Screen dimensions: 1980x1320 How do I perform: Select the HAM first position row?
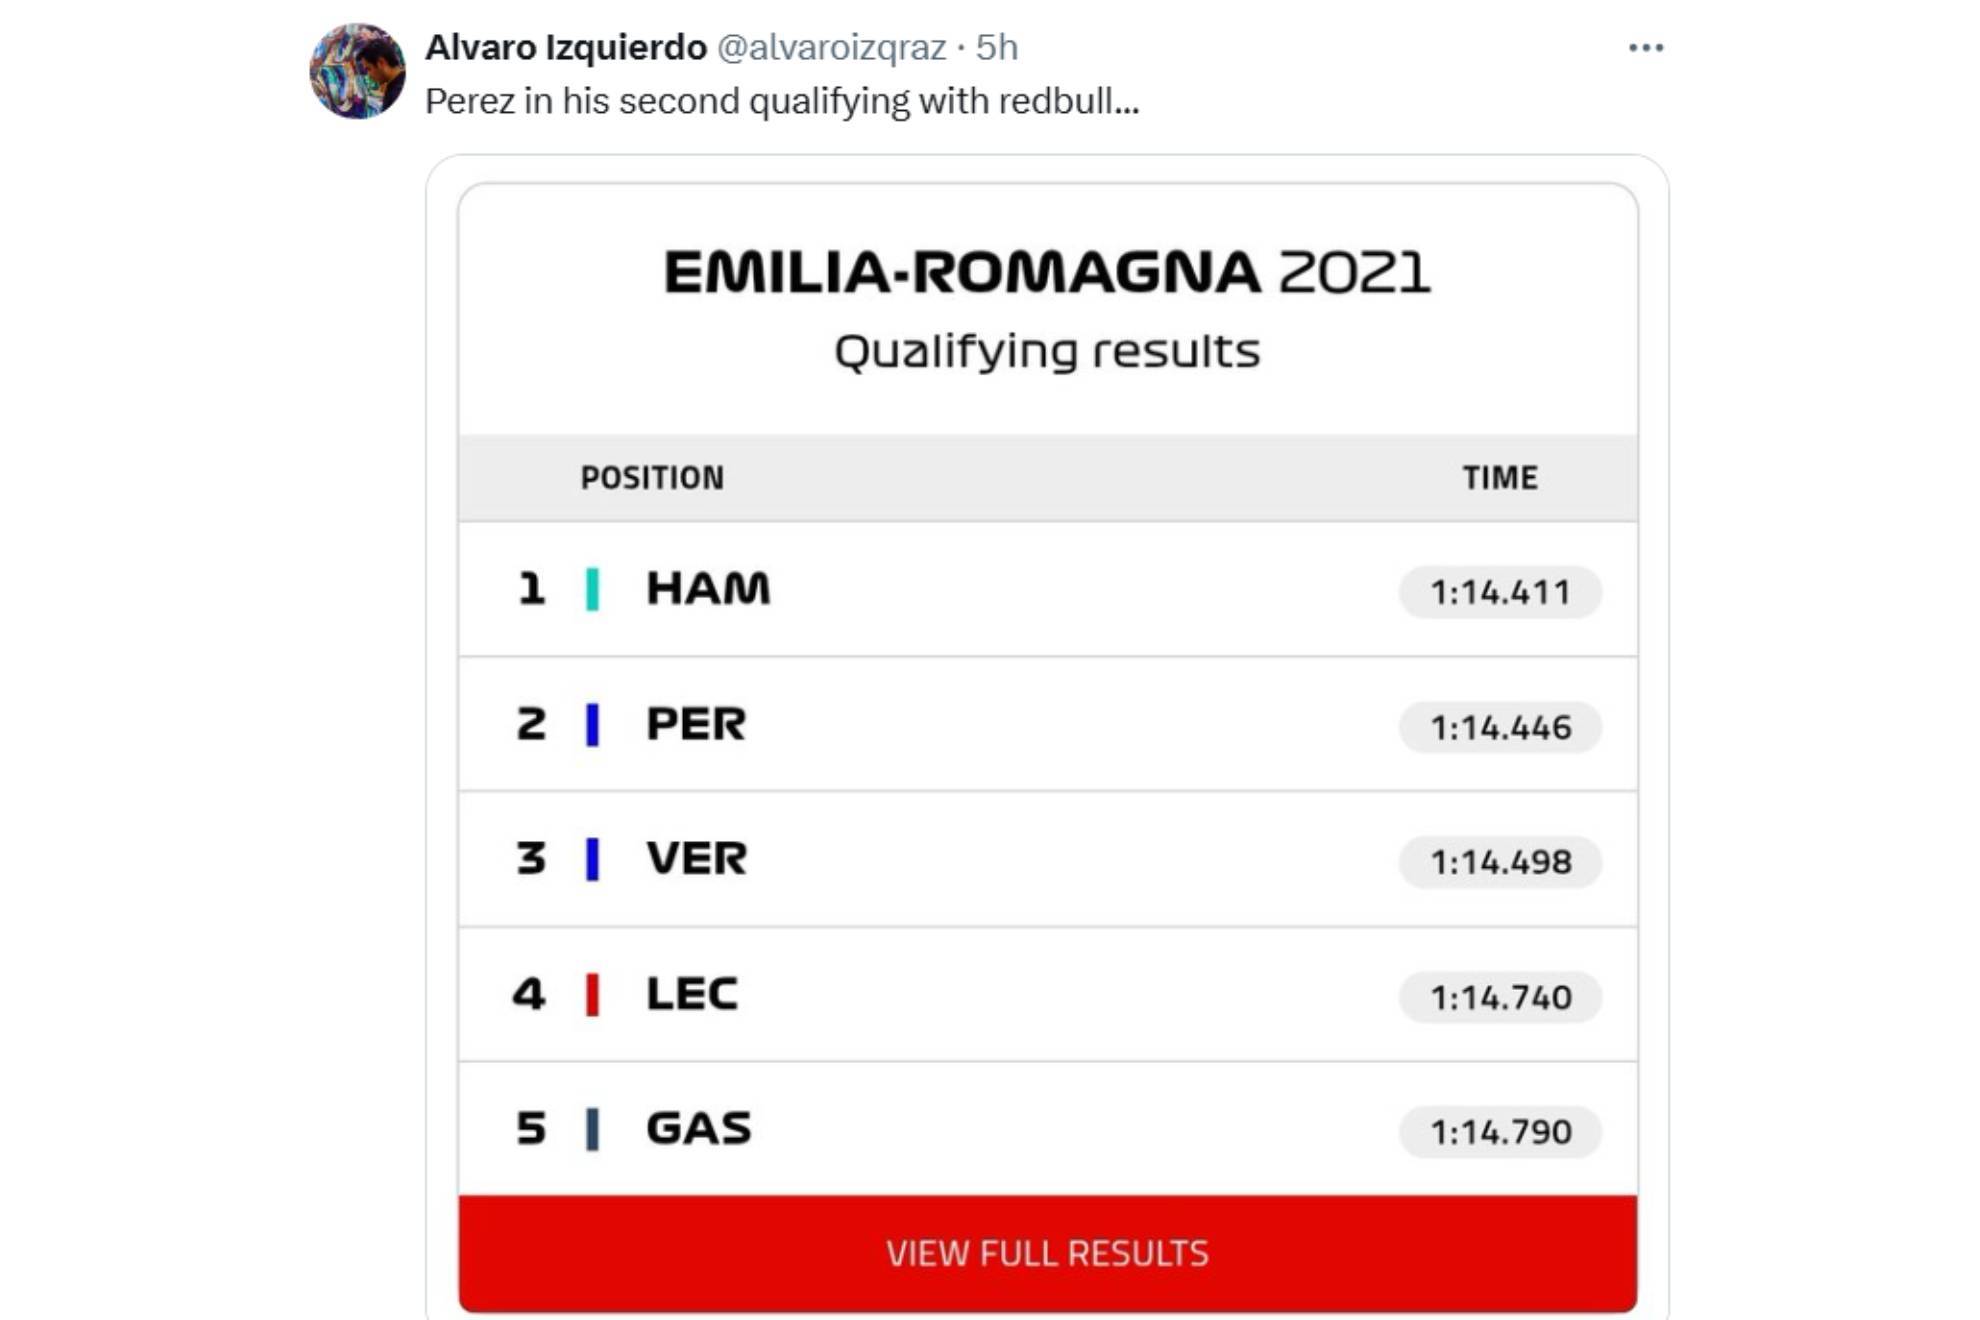(1047, 589)
